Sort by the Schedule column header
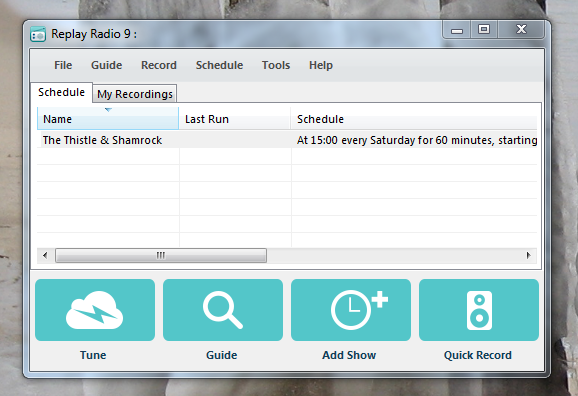 [414, 119]
